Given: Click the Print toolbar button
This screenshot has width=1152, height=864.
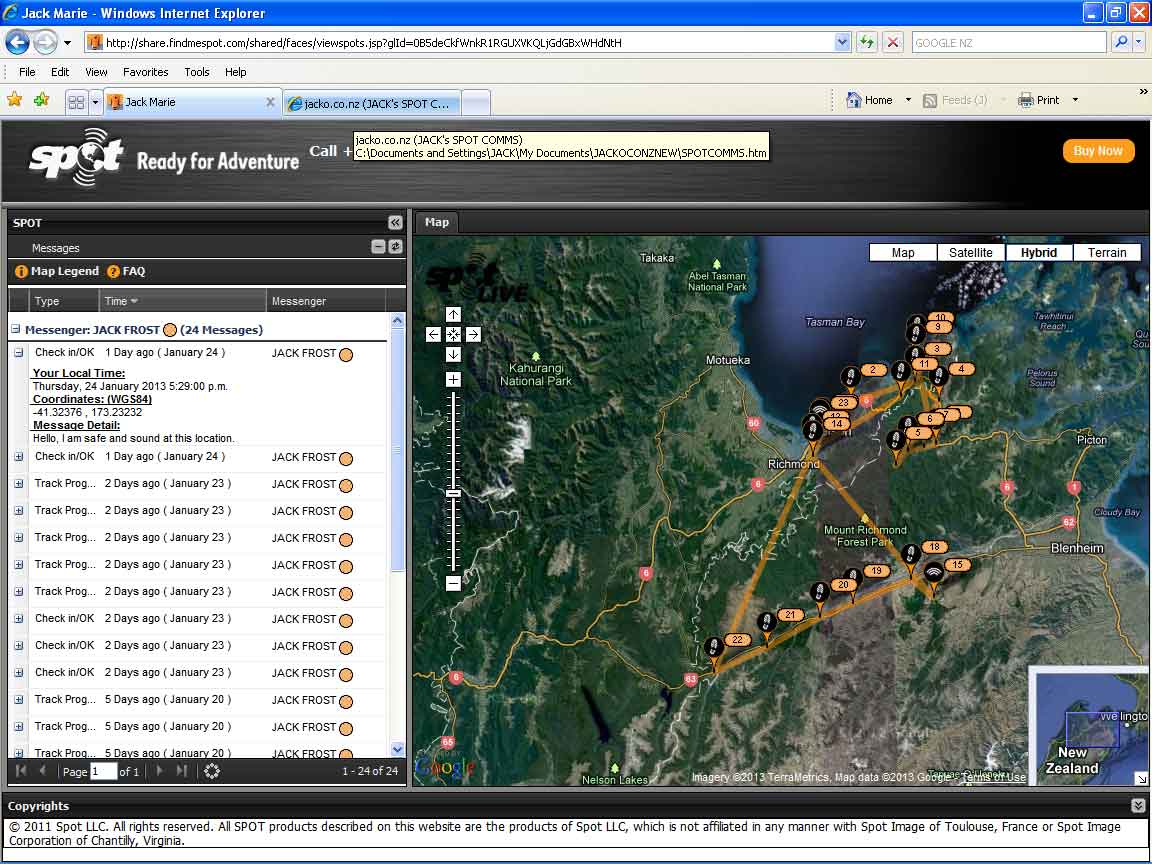Looking at the screenshot, I should (x=1038, y=100).
